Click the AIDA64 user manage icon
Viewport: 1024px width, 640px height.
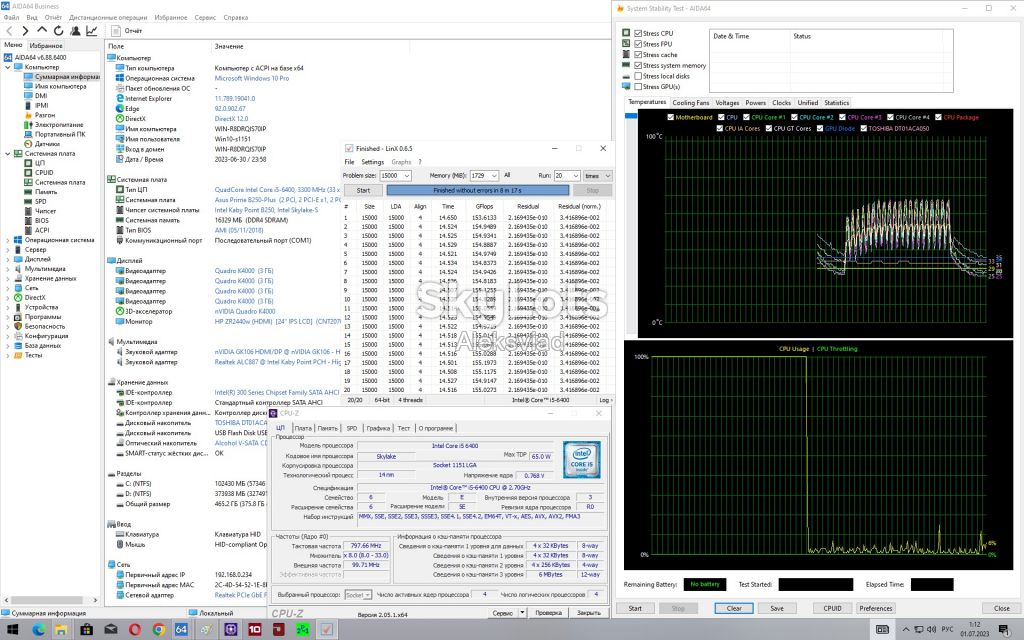point(75,31)
